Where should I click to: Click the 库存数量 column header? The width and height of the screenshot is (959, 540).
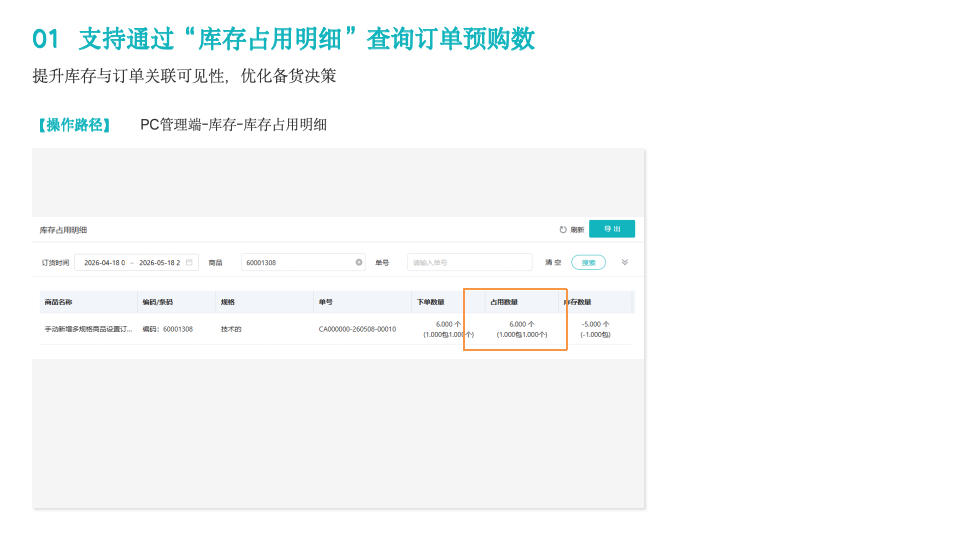578,302
